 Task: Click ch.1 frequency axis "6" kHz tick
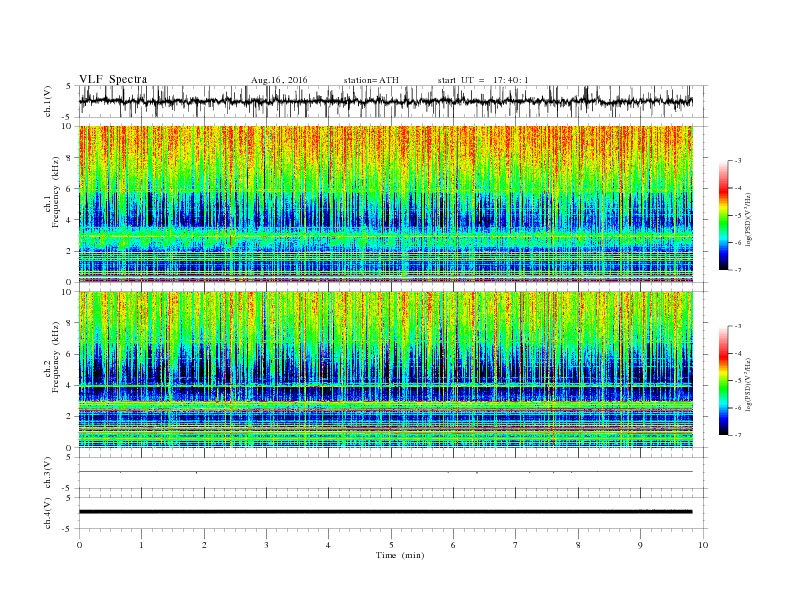pos(70,189)
